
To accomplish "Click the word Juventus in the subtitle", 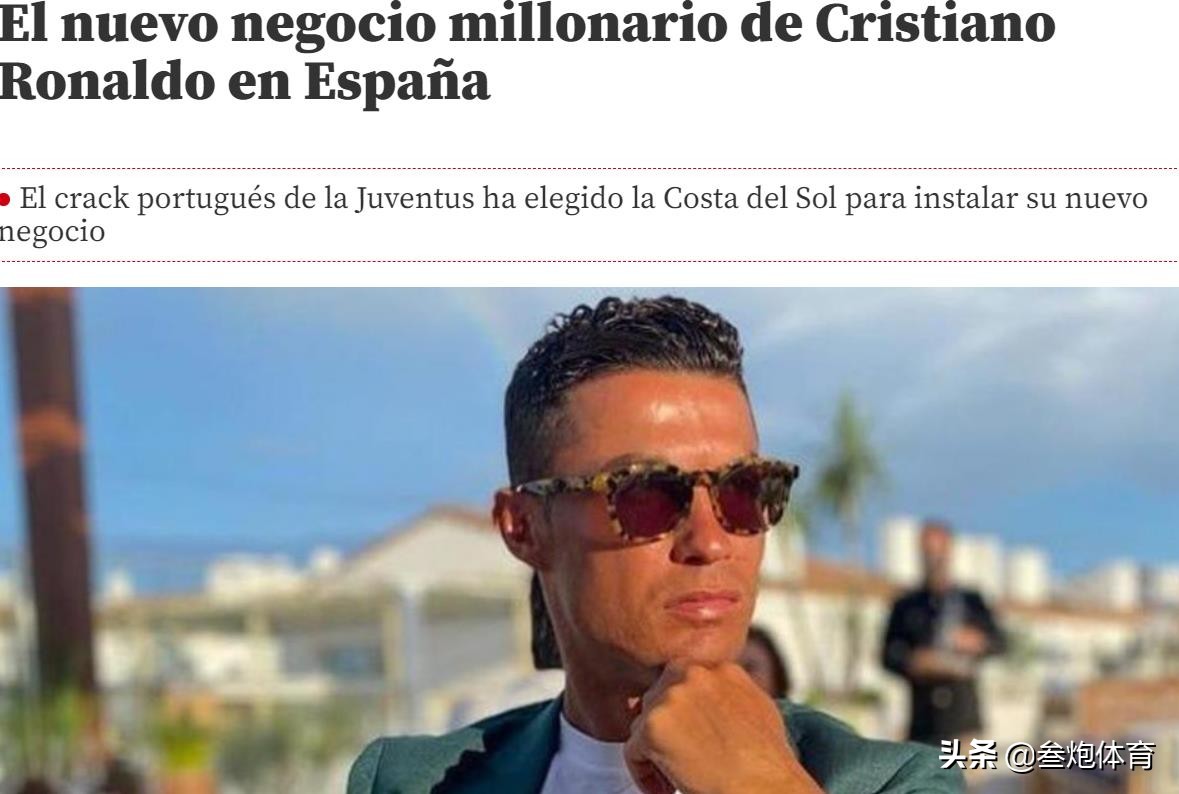I will coord(415,198).
